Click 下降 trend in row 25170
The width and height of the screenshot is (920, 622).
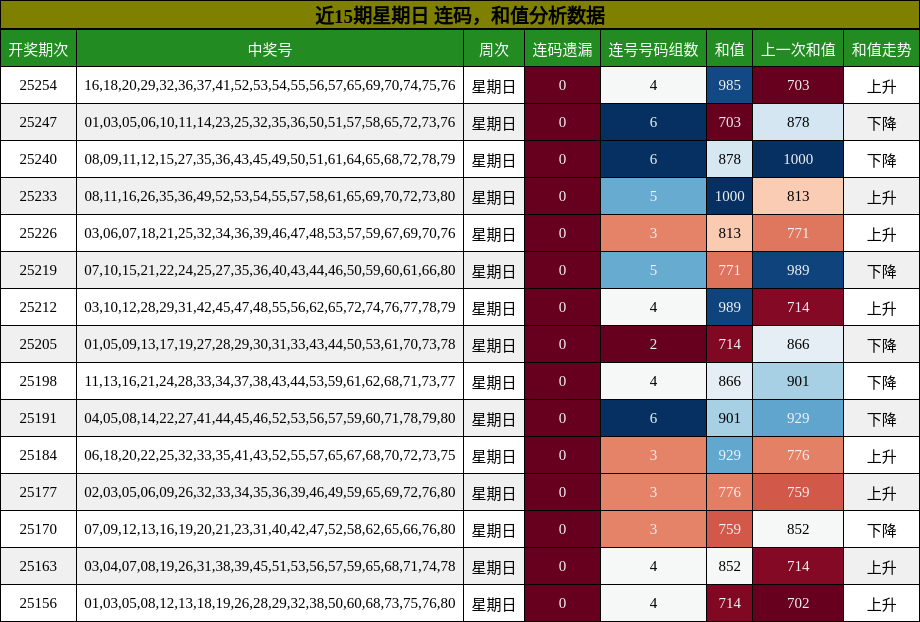pos(881,529)
